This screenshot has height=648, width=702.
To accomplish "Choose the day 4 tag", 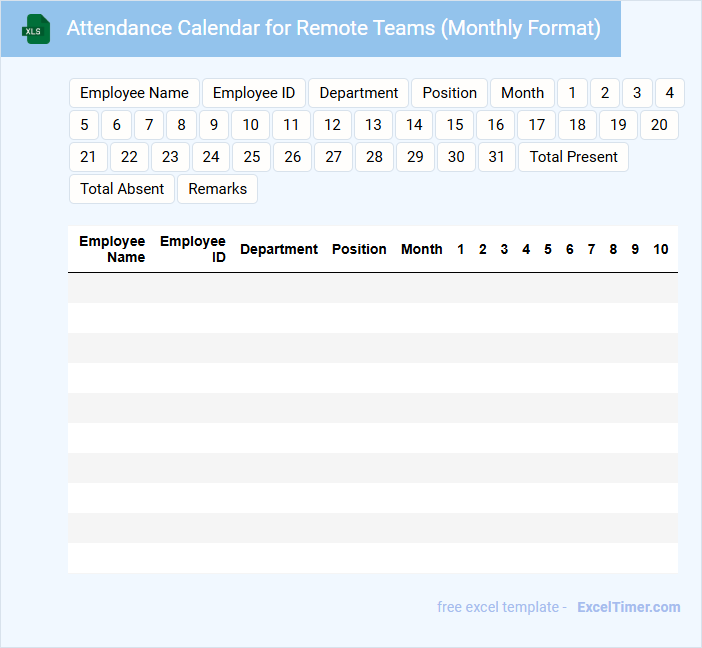I will pyautogui.click(x=670, y=93).
